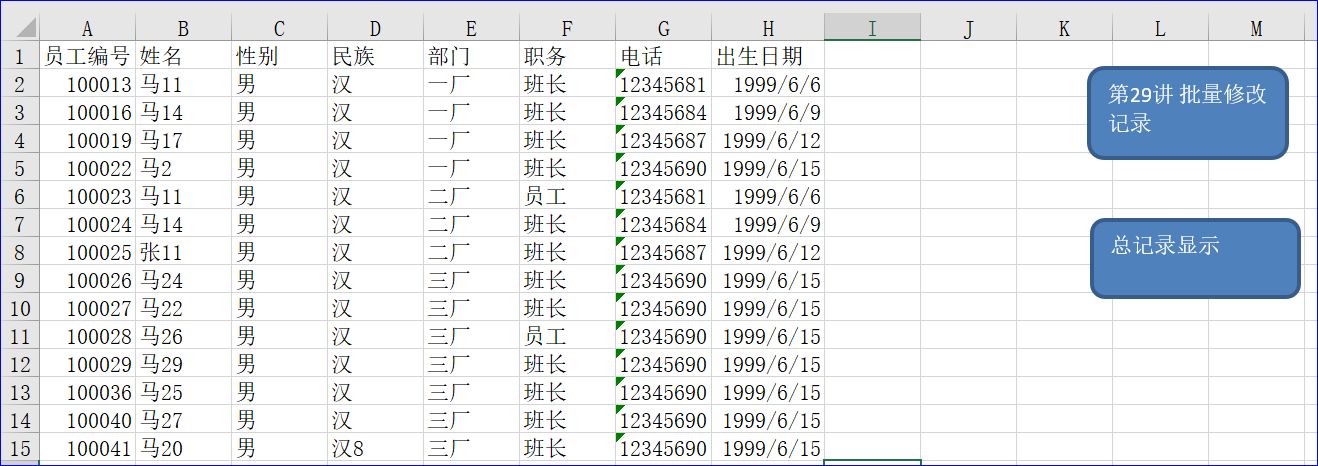Image resolution: width=1318 pixels, height=466 pixels.
Task: Click the '民族' header cell
Action: [376, 56]
